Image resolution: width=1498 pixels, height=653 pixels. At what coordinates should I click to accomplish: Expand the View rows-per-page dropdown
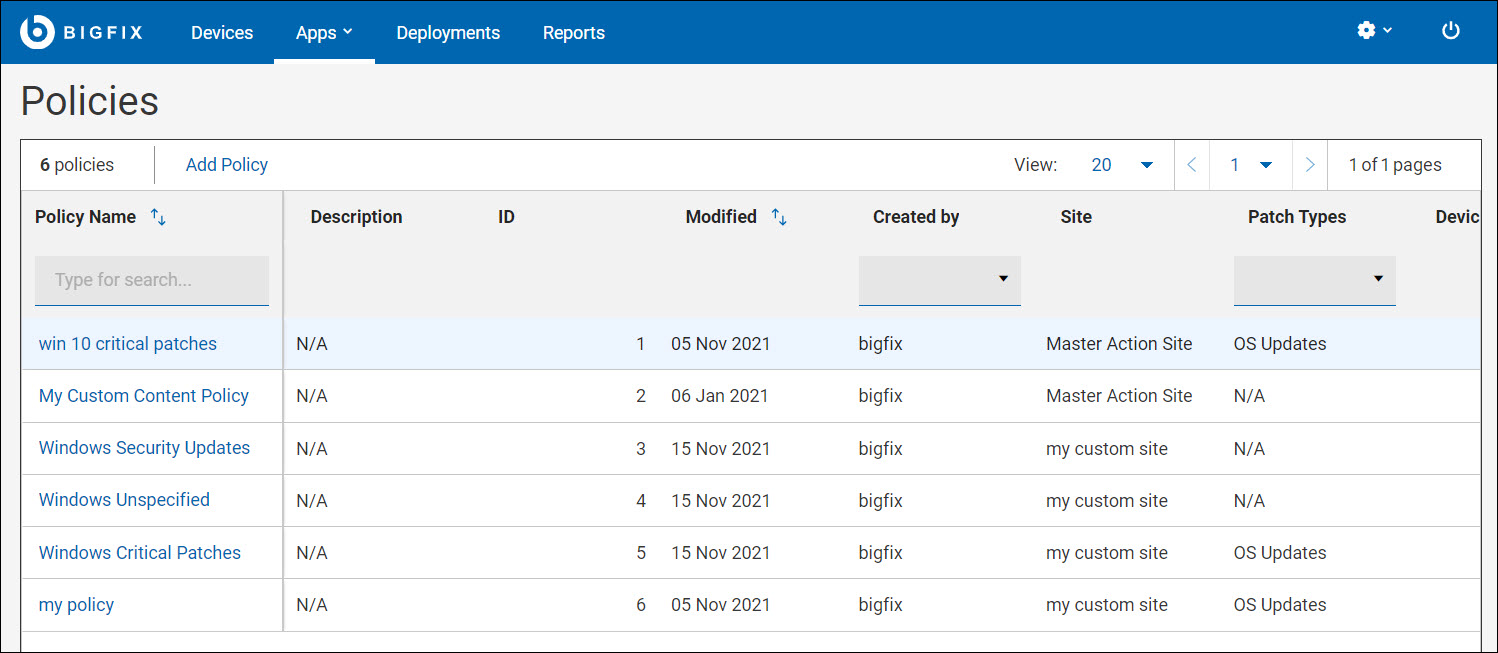pos(1122,165)
